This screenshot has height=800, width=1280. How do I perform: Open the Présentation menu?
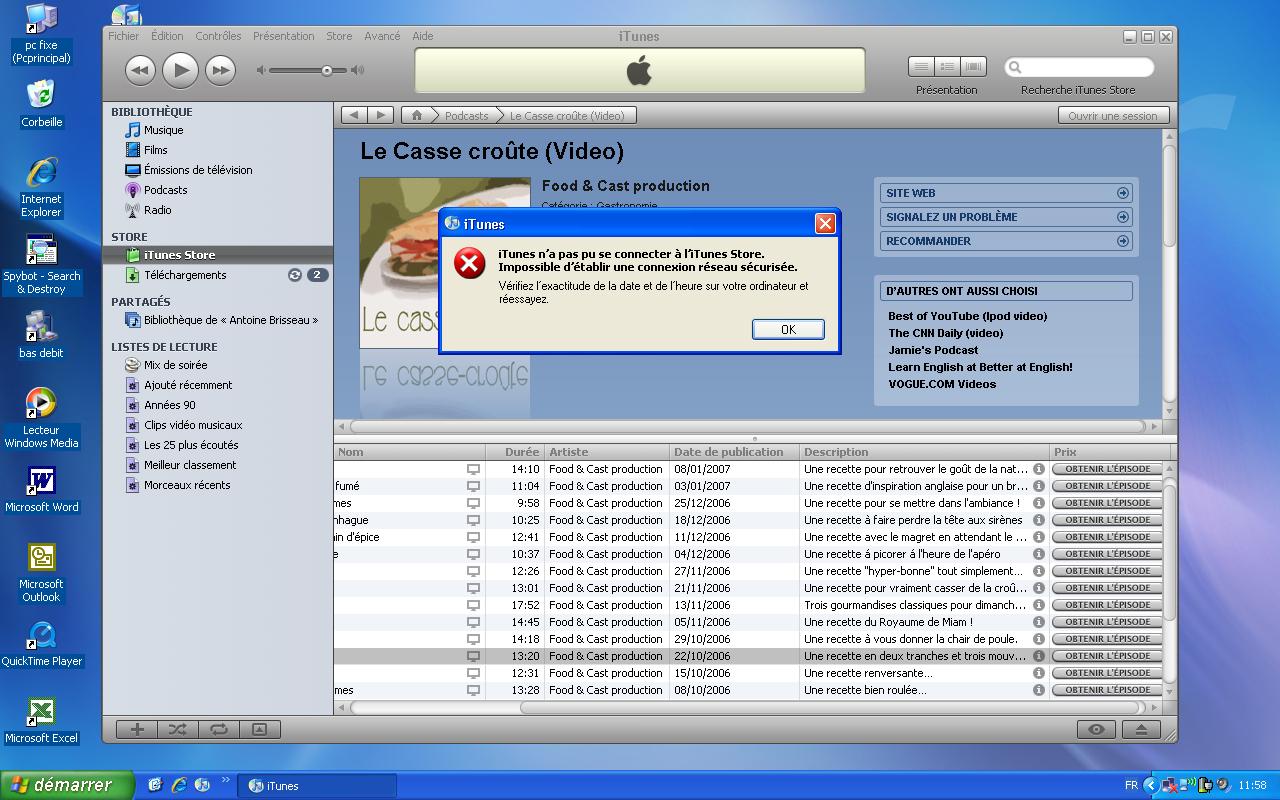point(283,36)
